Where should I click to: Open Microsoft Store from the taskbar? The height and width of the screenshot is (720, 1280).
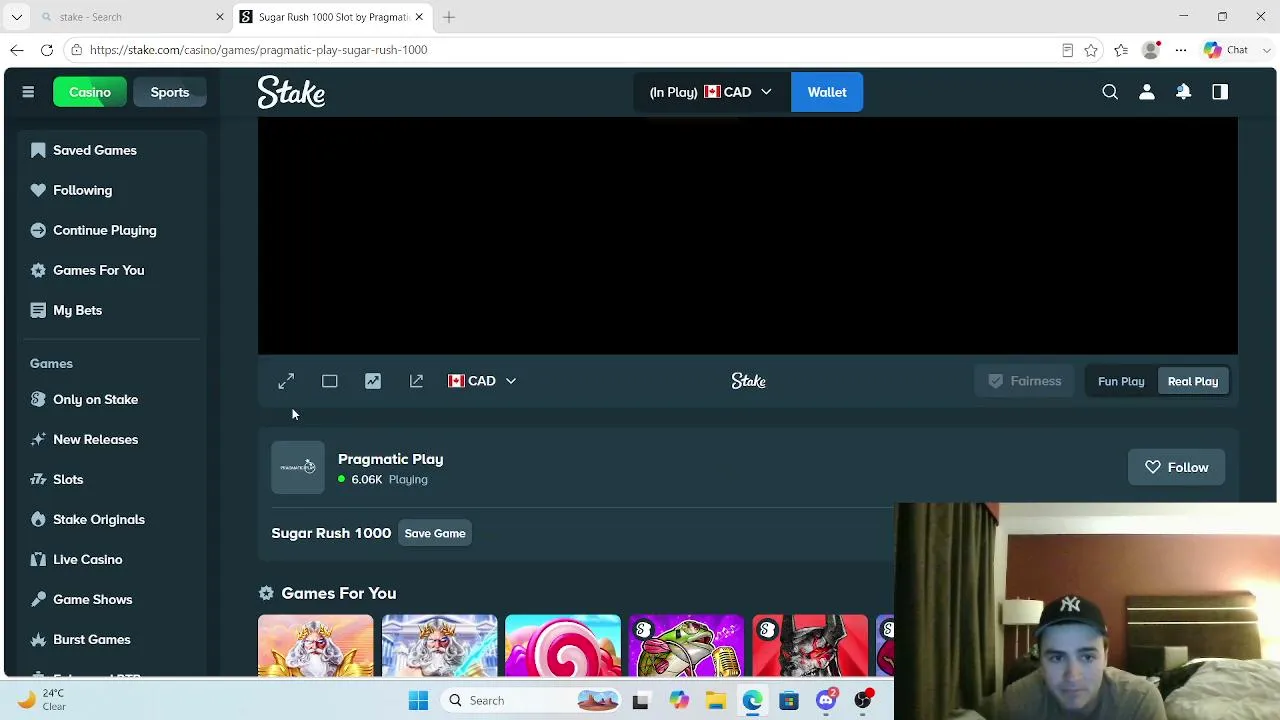[x=789, y=700]
